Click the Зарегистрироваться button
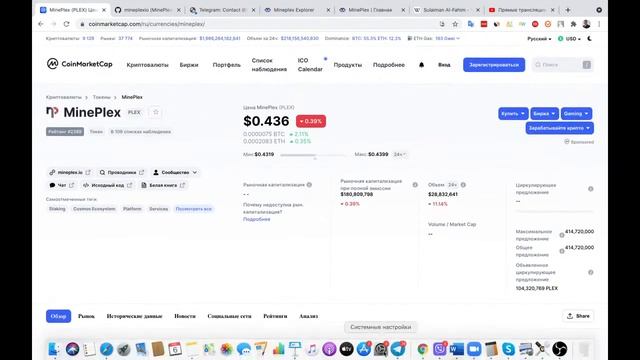Viewport: 640px width, 360px height. pos(494,64)
